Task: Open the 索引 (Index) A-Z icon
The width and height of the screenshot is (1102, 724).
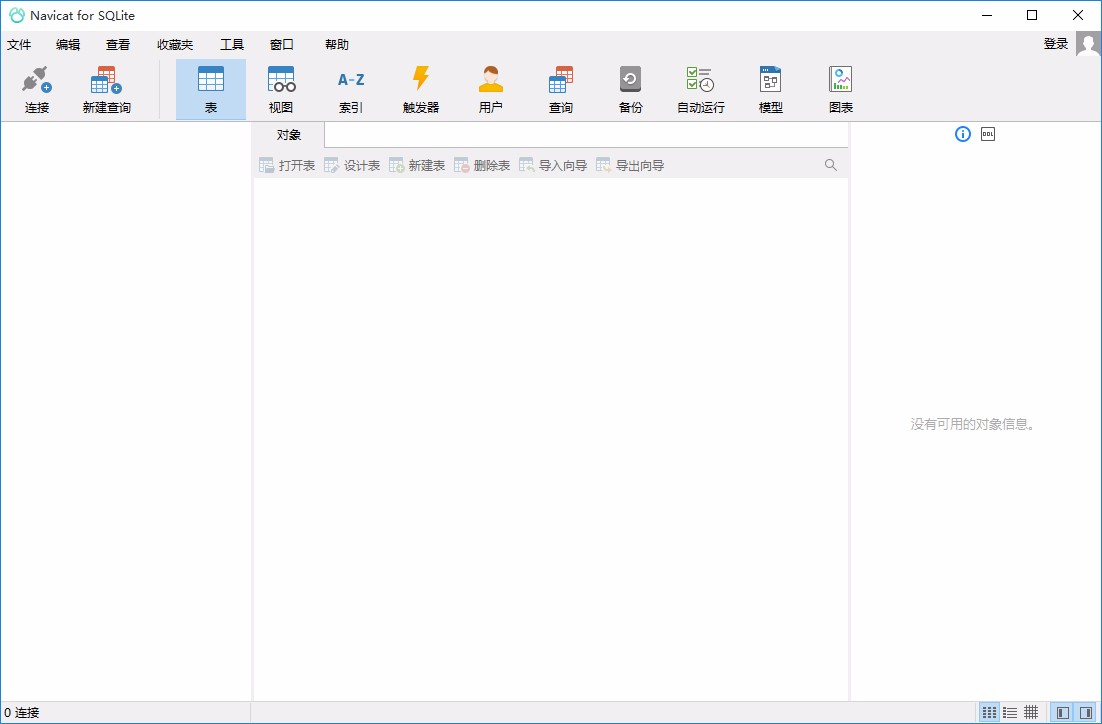Action: 351,89
